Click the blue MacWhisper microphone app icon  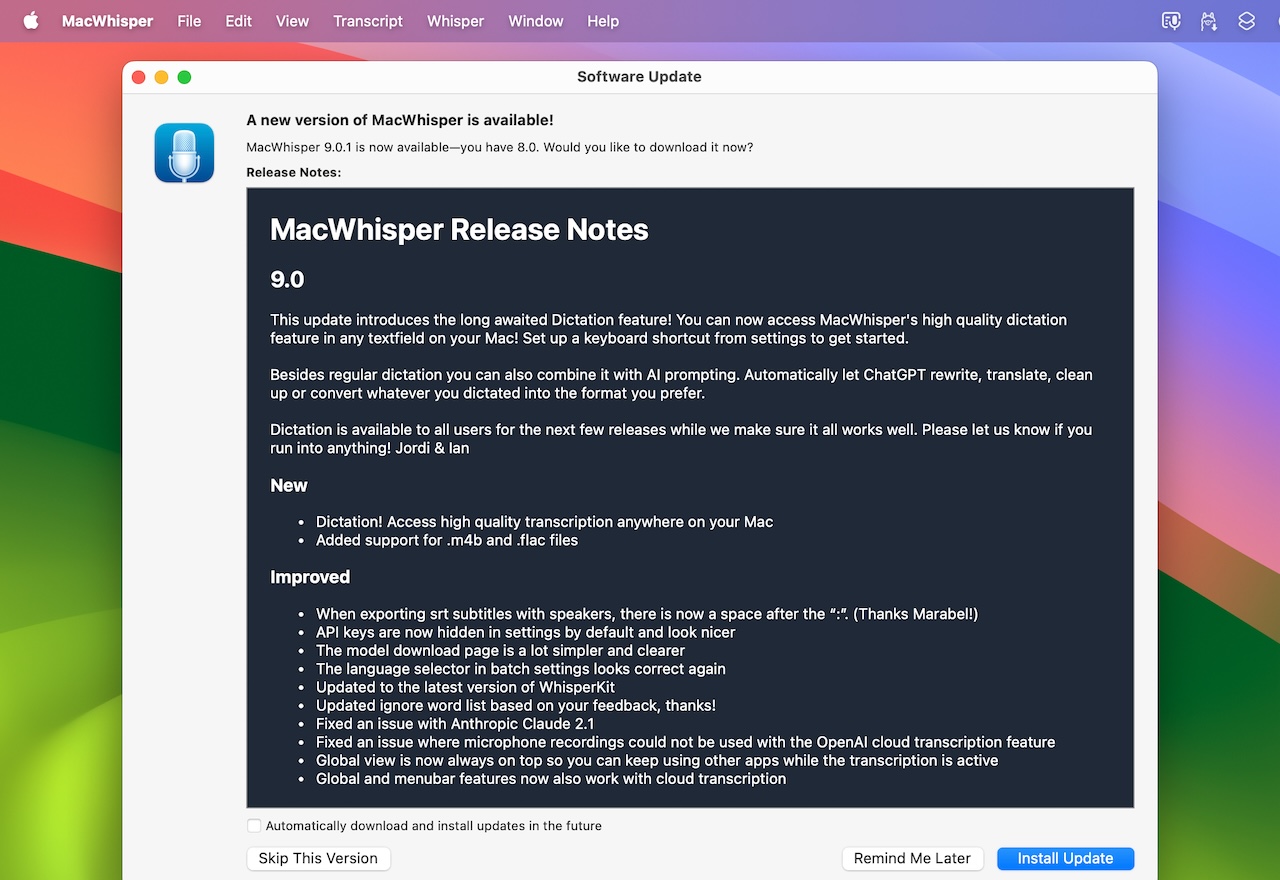click(x=184, y=153)
